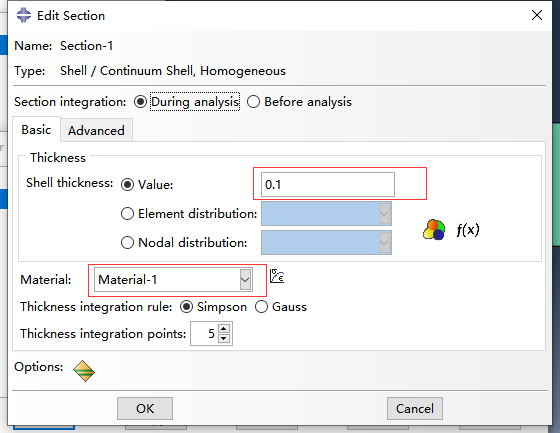Click the create material icon beside Material-1

pyautogui.click(x=277, y=276)
